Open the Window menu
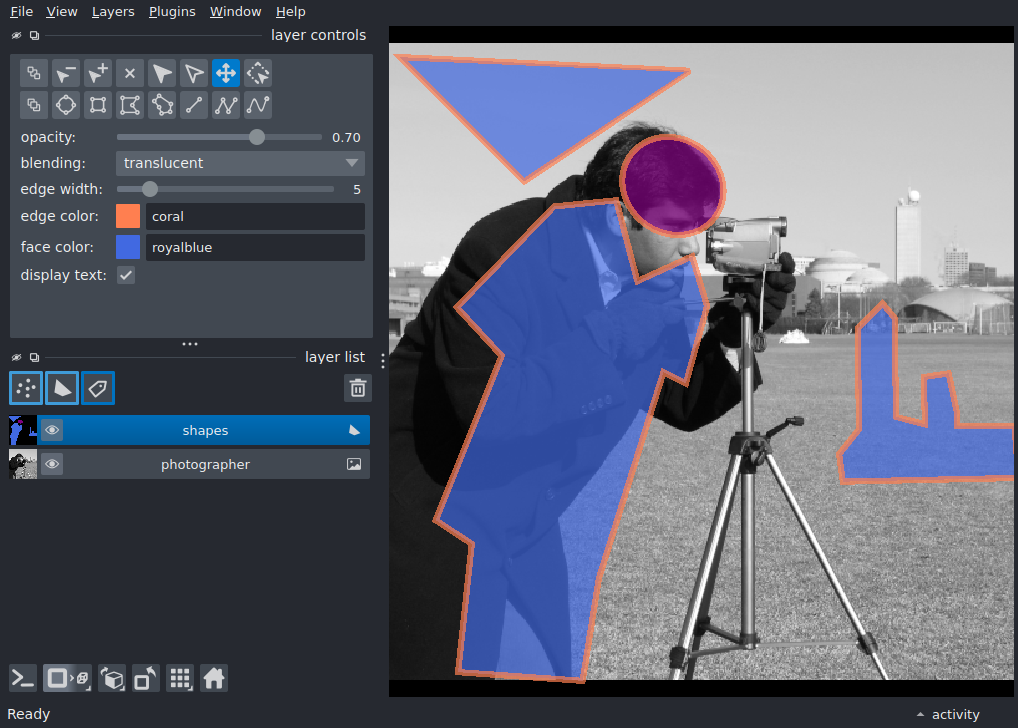Image resolution: width=1018 pixels, height=728 pixels. (235, 12)
